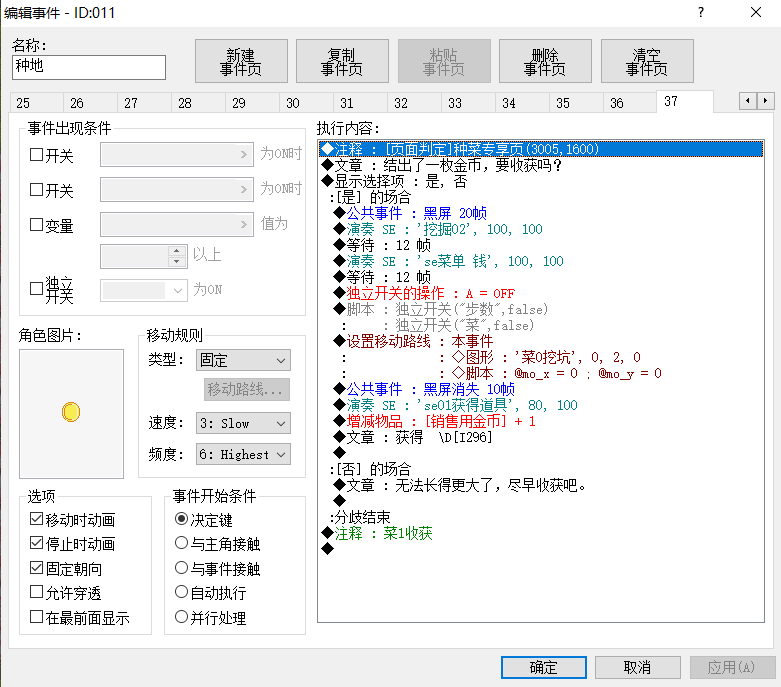Viewport: 781px width, 687px height.
Task: Select 与主角接触 trigger radio button
Action: tap(181, 543)
